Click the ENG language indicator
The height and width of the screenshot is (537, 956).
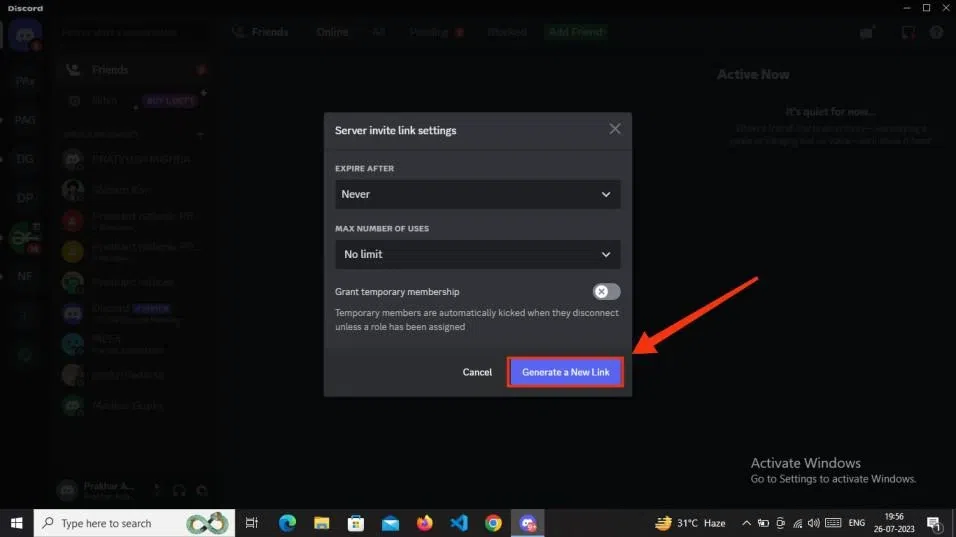click(x=856, y=523)
